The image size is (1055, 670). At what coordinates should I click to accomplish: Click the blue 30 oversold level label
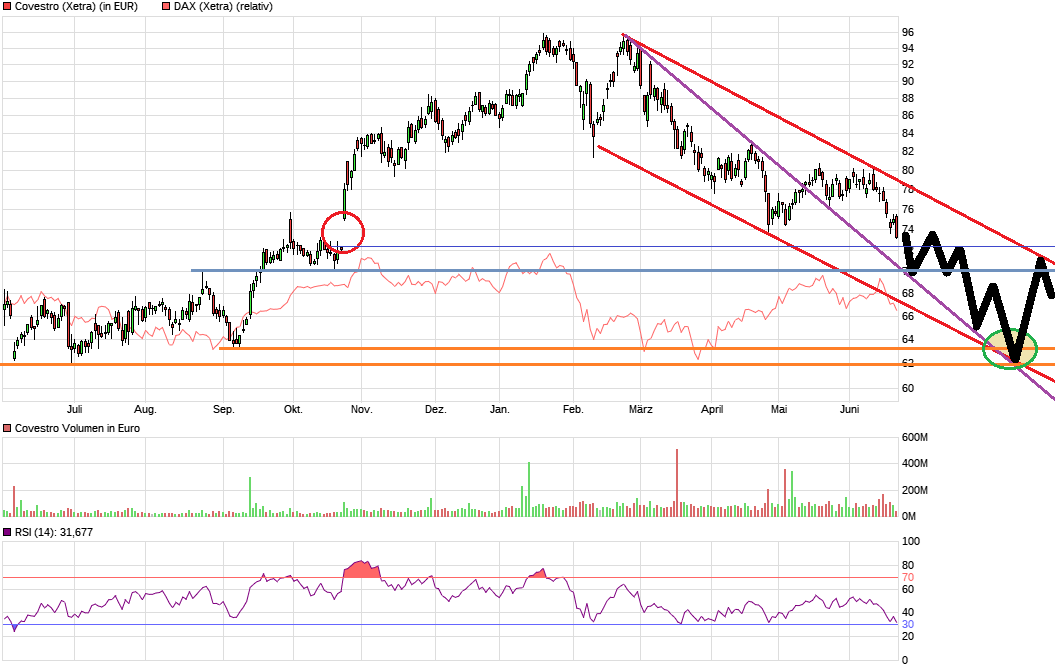click(908, 625)
